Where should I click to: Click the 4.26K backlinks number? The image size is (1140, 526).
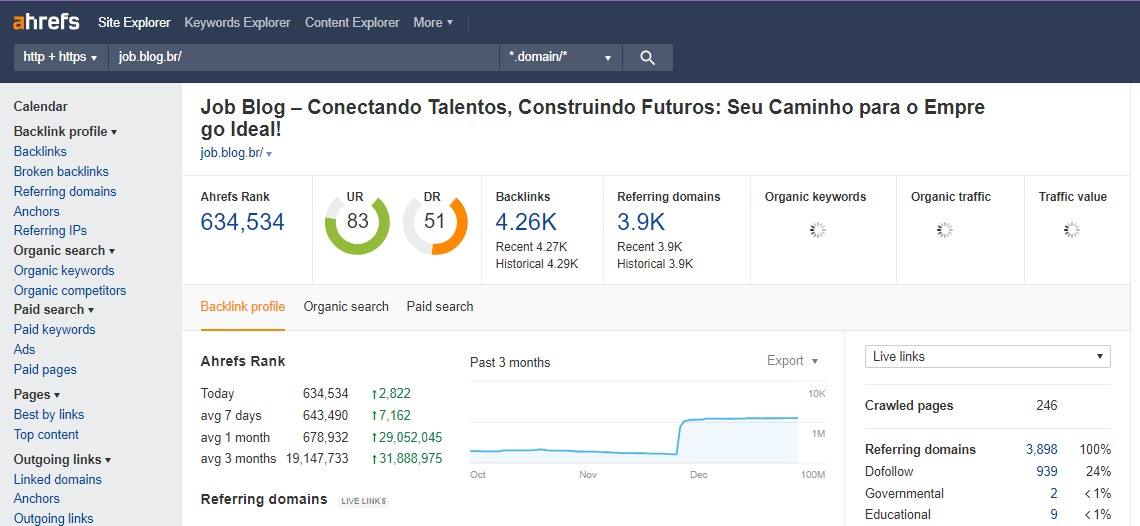click(526, 222)
